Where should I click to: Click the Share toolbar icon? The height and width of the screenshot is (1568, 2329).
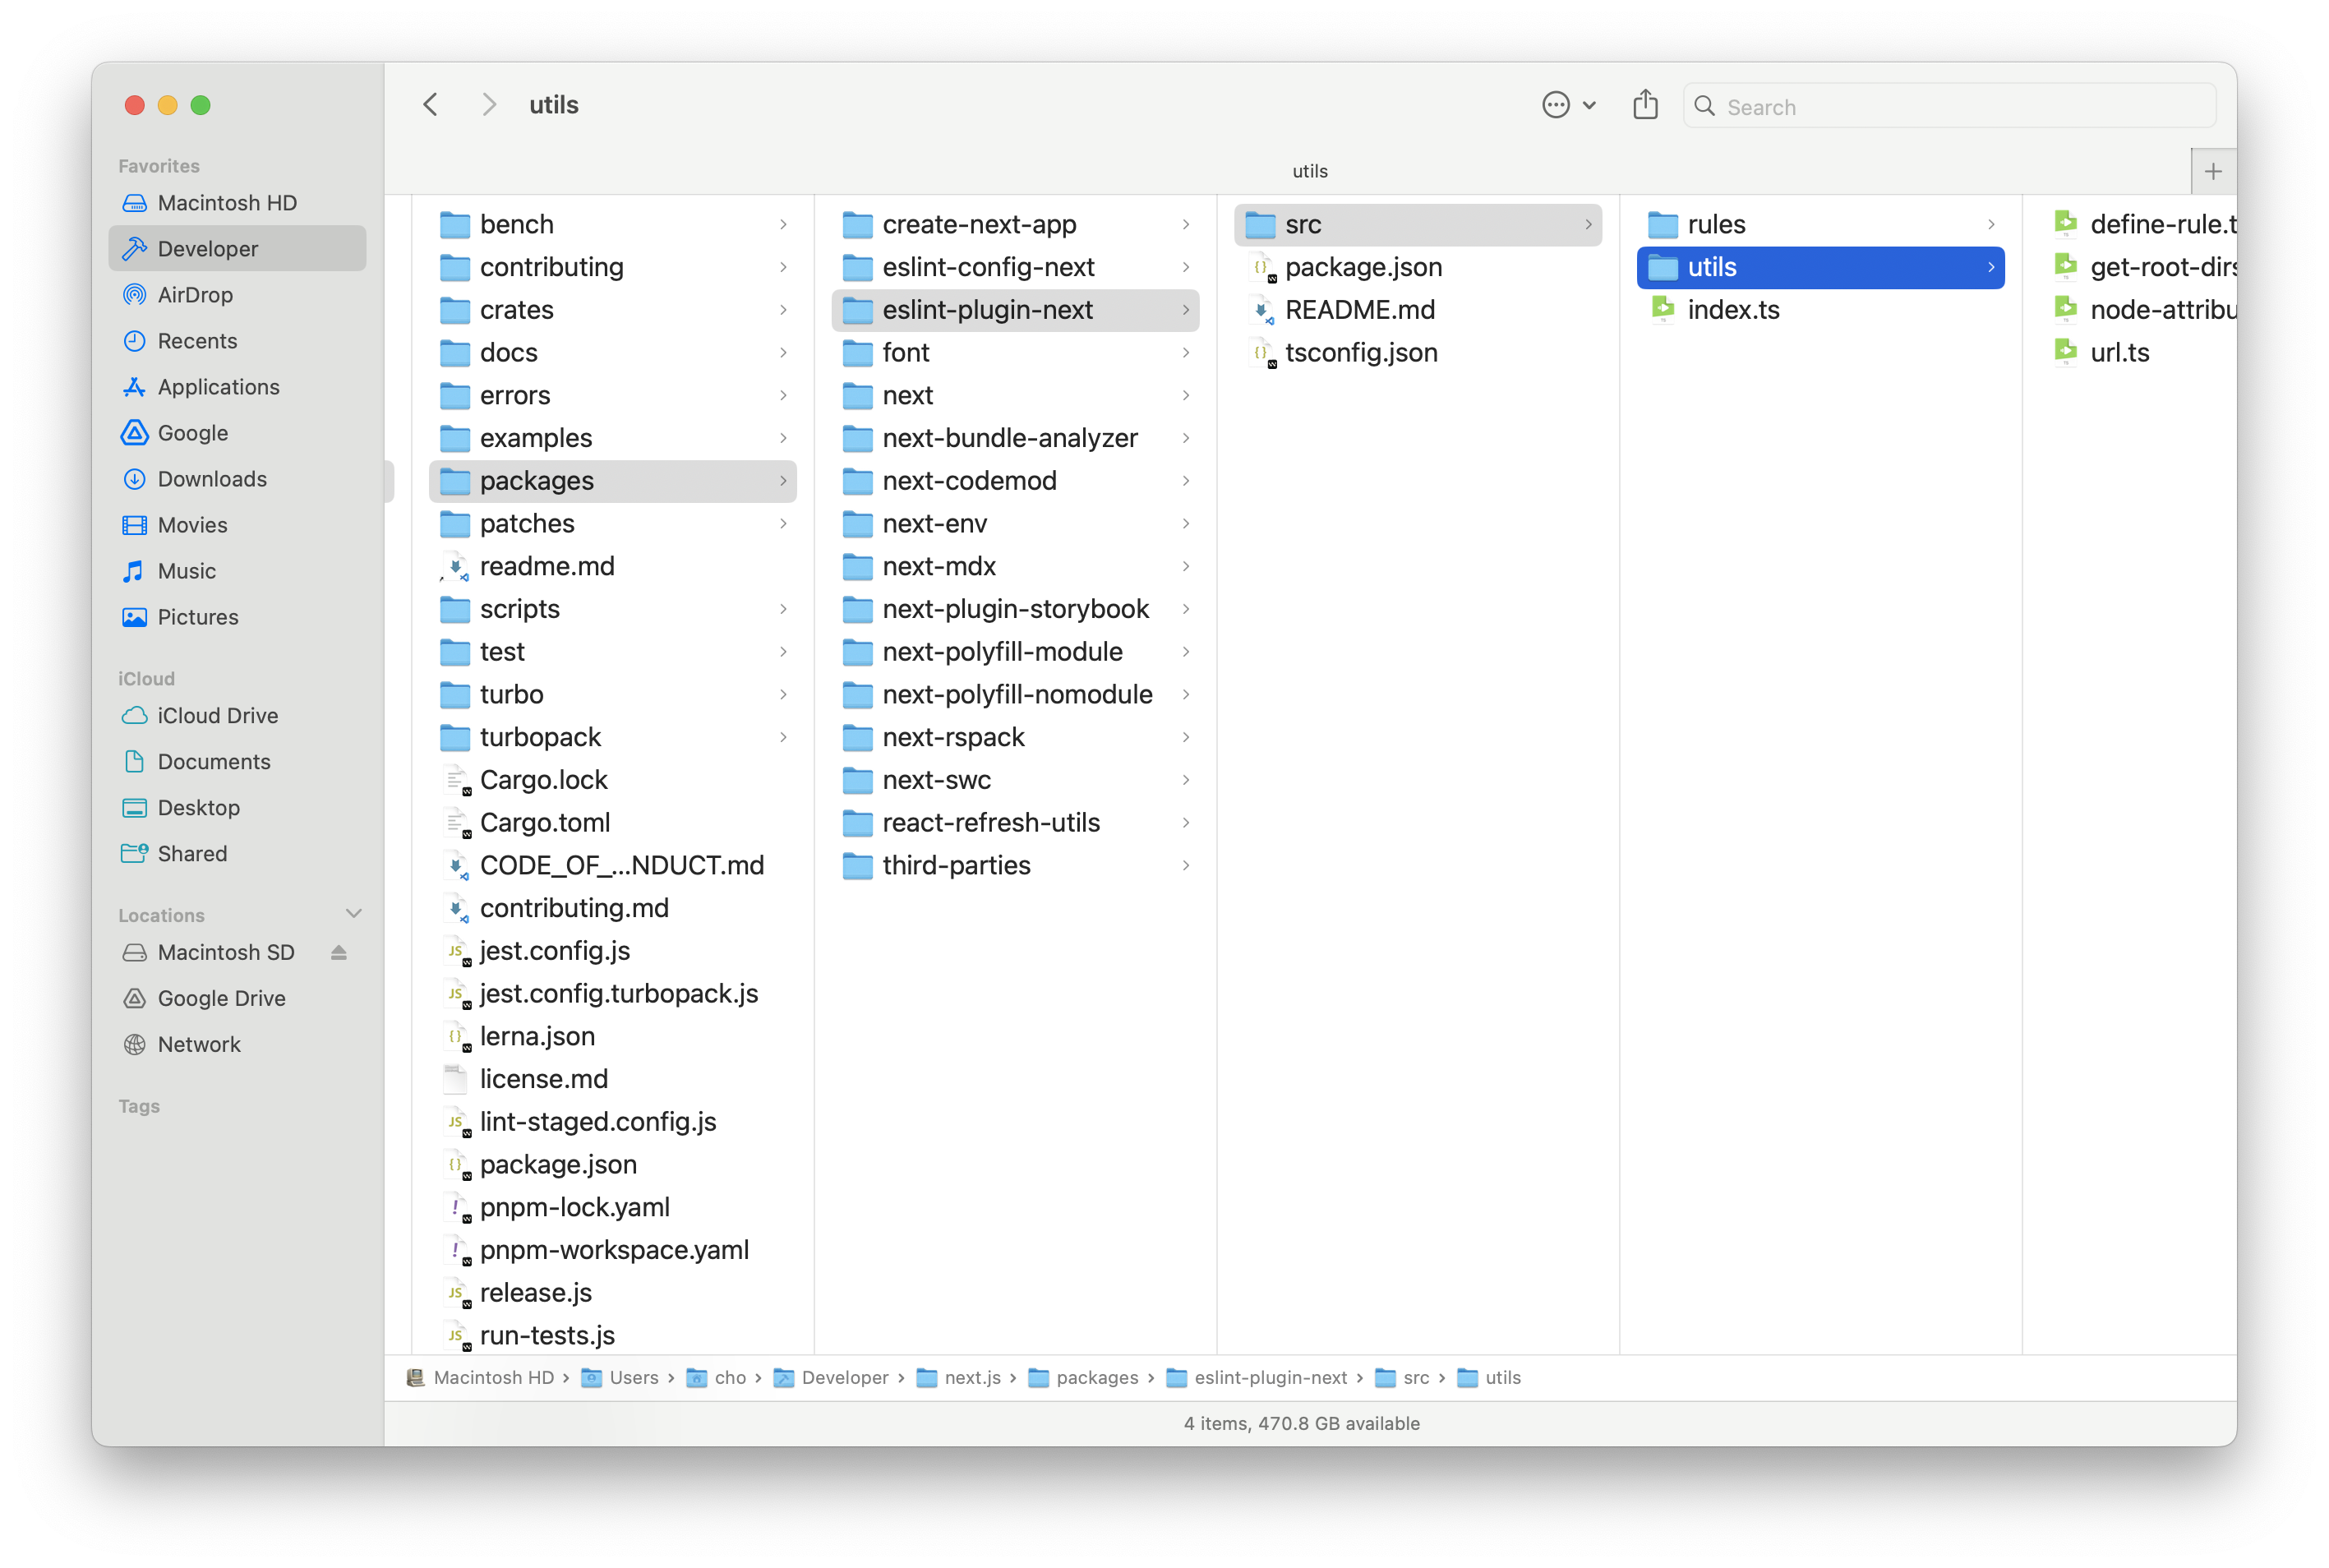click(x=1645, y=105)
